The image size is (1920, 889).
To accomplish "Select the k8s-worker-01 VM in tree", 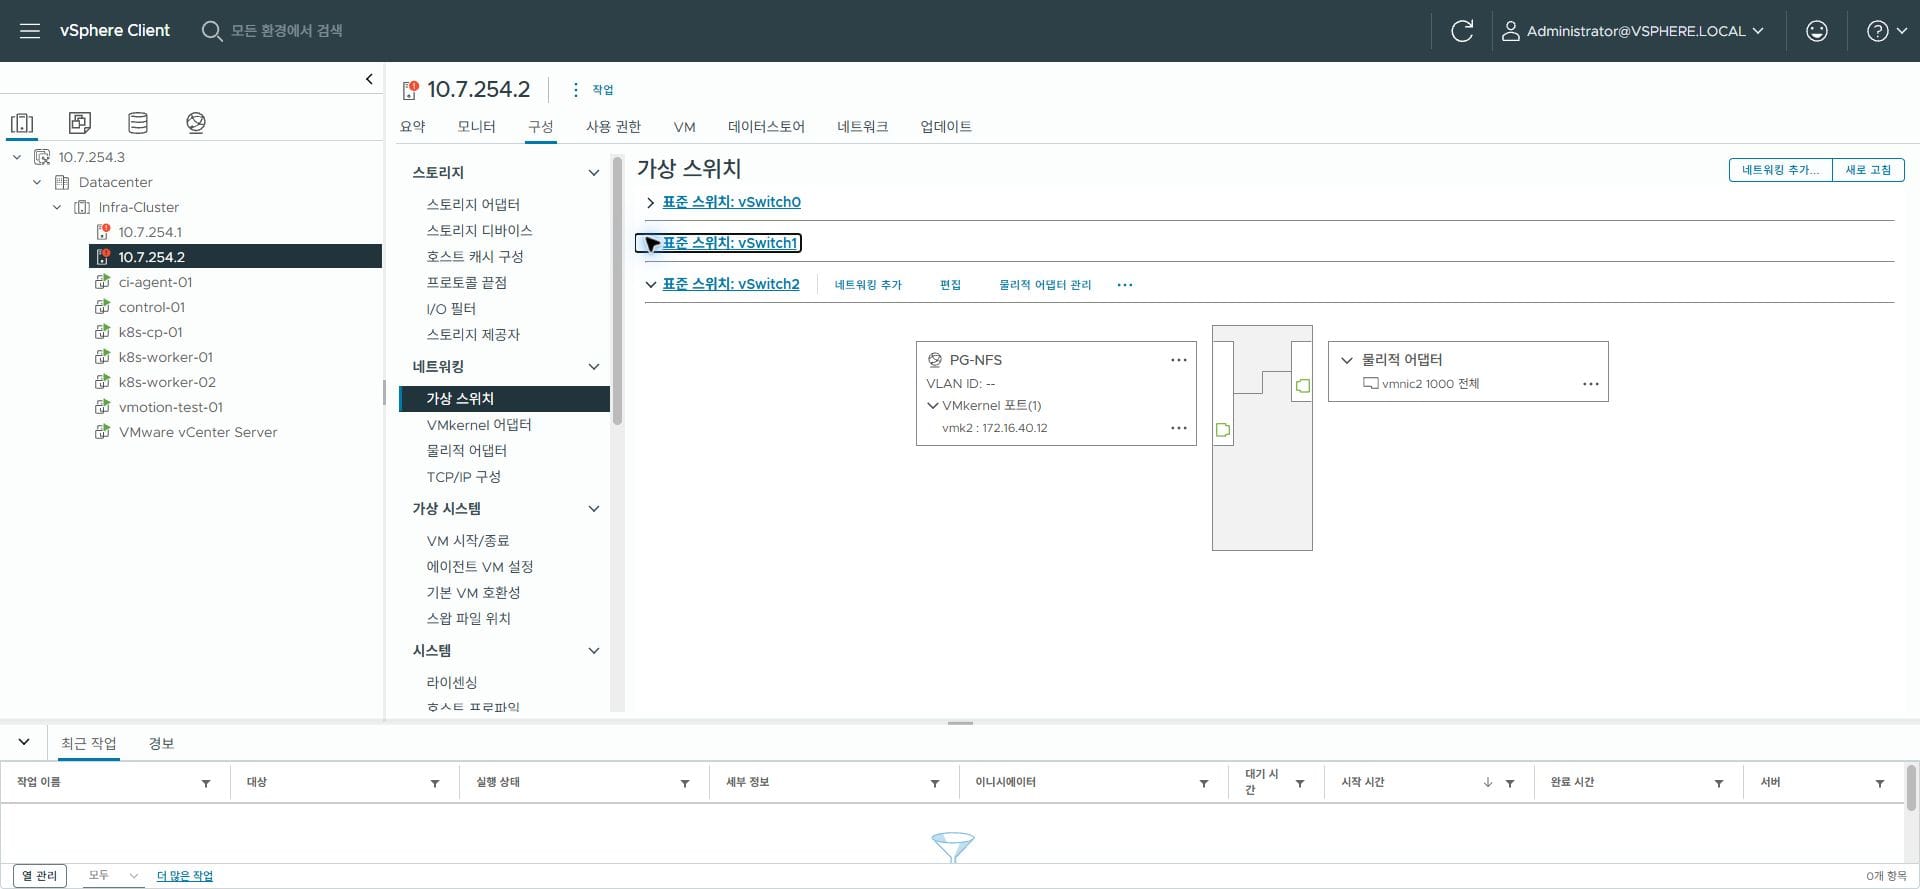I will [x=166, y=357].
